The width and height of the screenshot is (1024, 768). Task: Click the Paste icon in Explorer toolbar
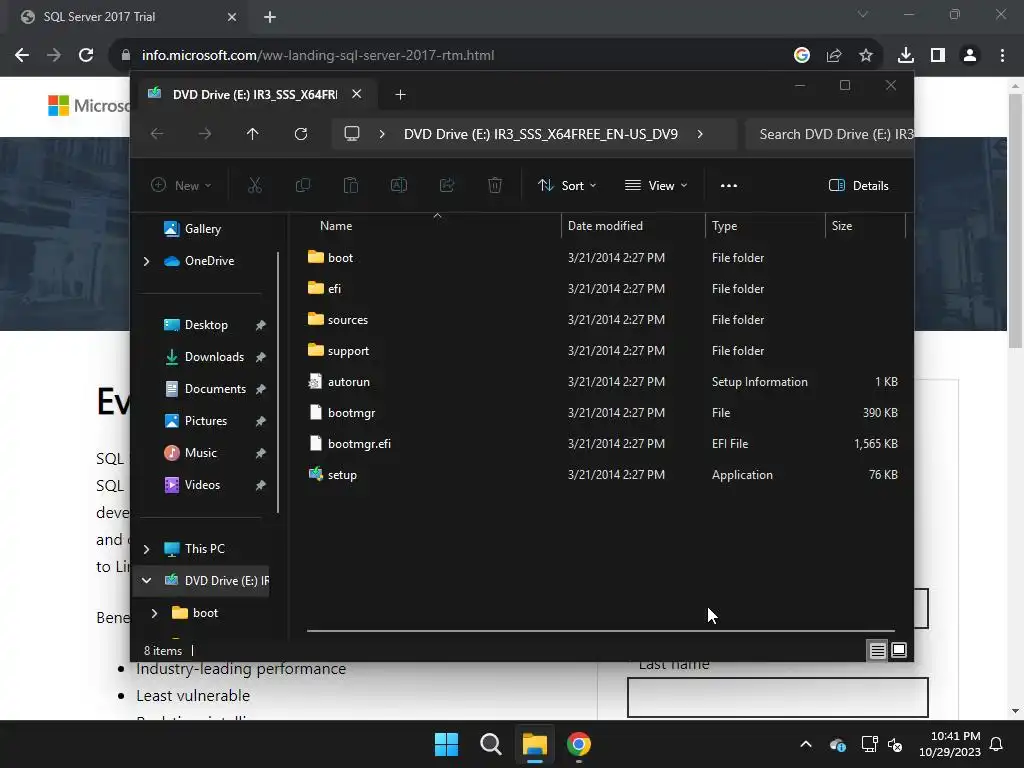click(x=351, y=185)
